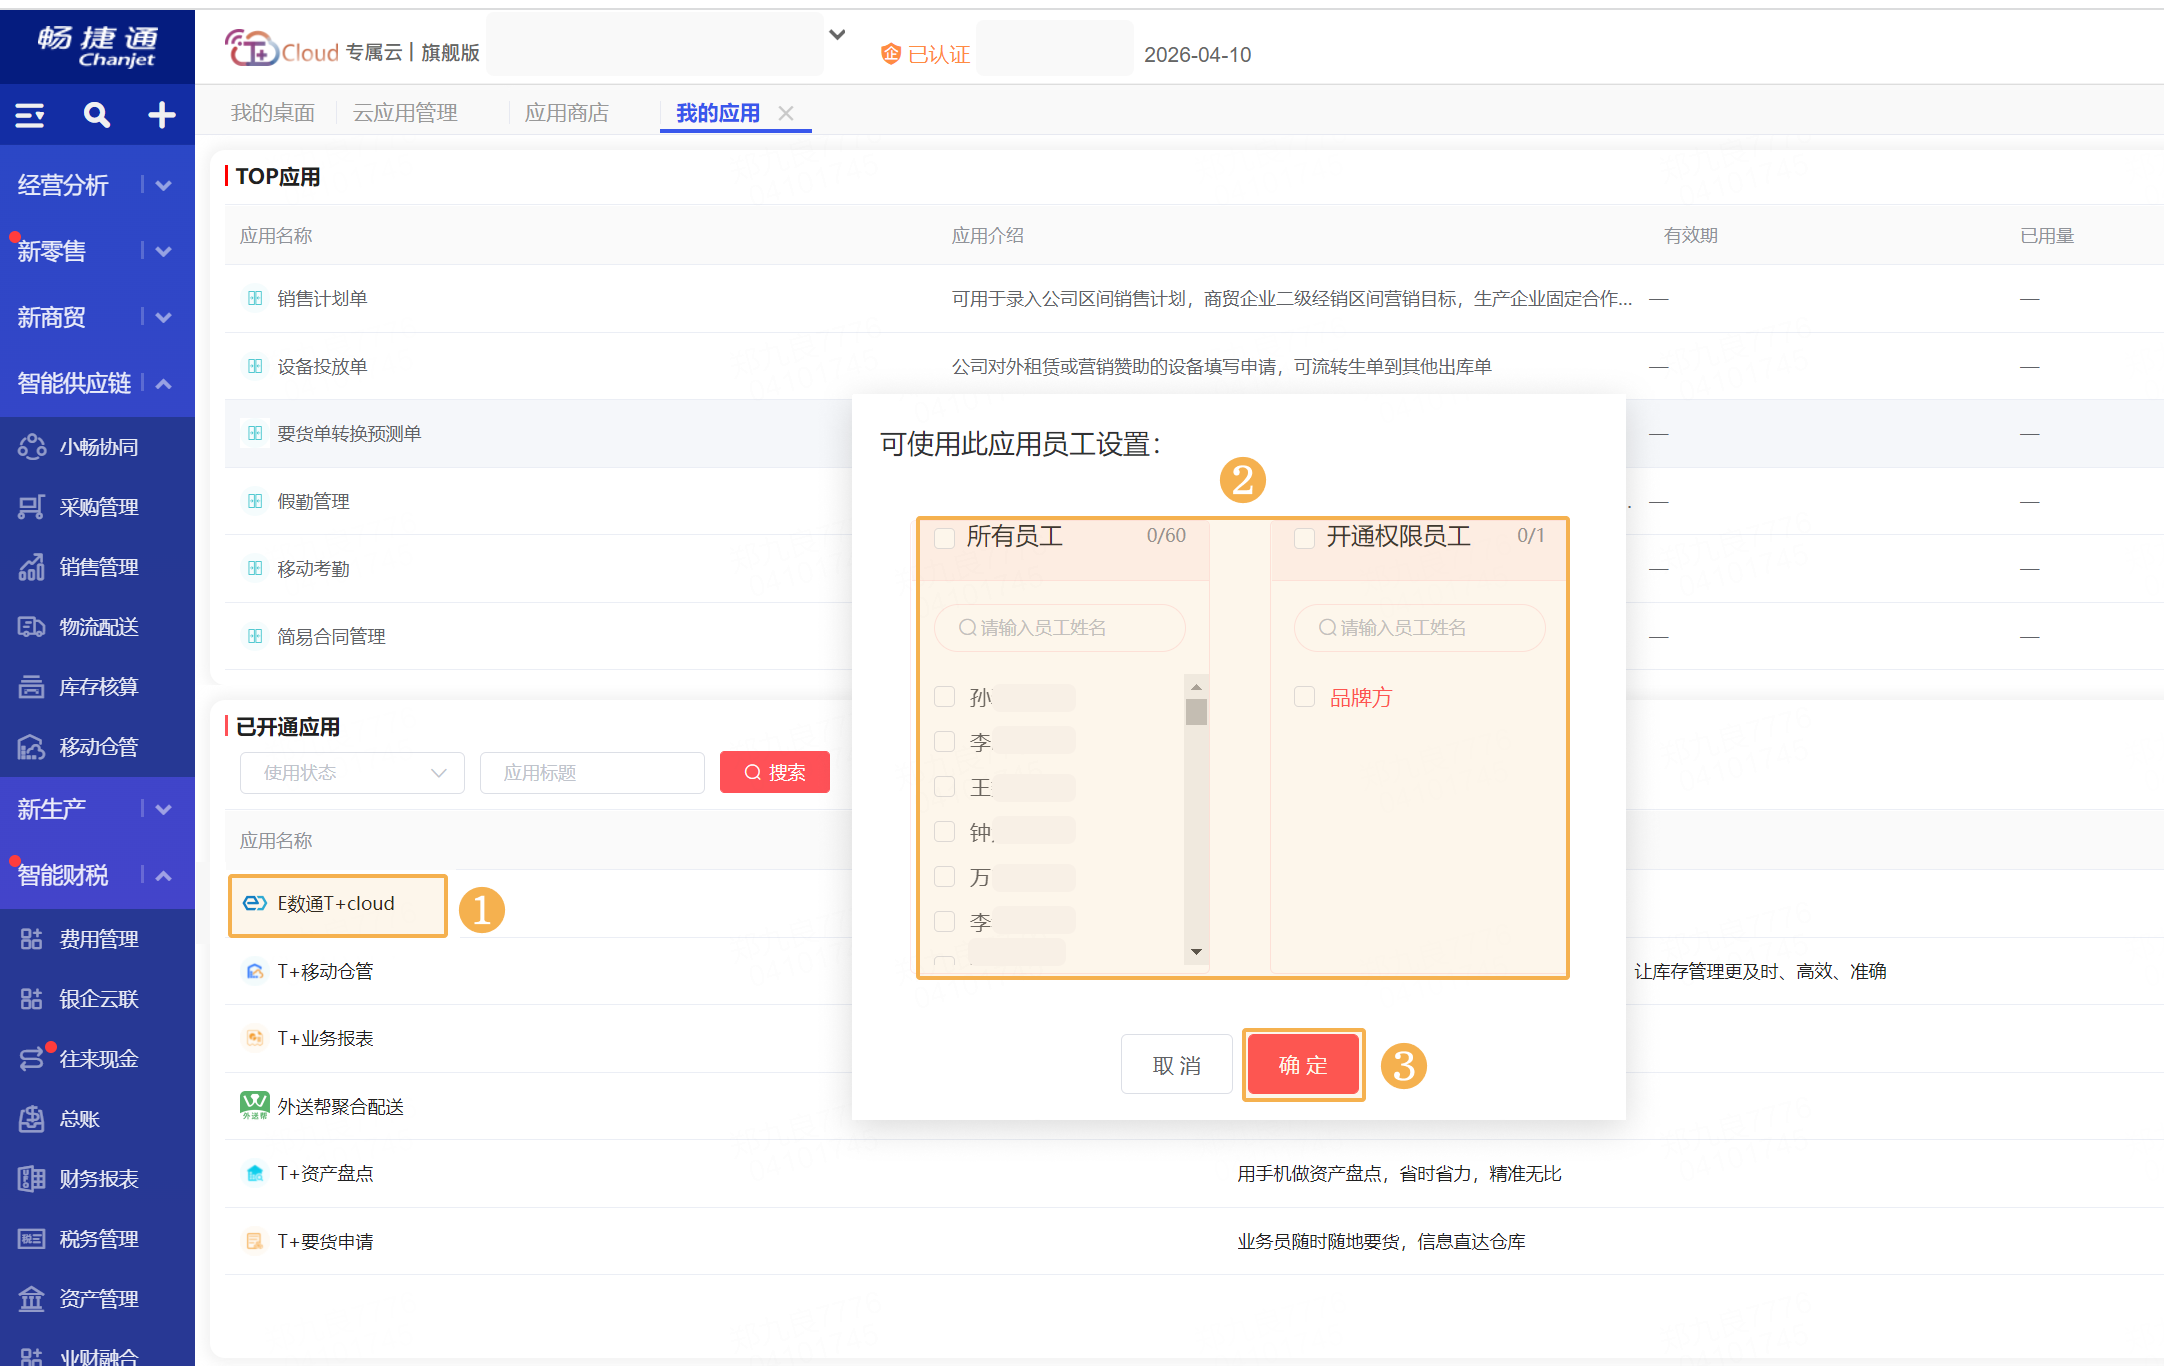2164x1366 pixels.
Task: Click the 假勤管理 app icon
Action: coord(255,501)
